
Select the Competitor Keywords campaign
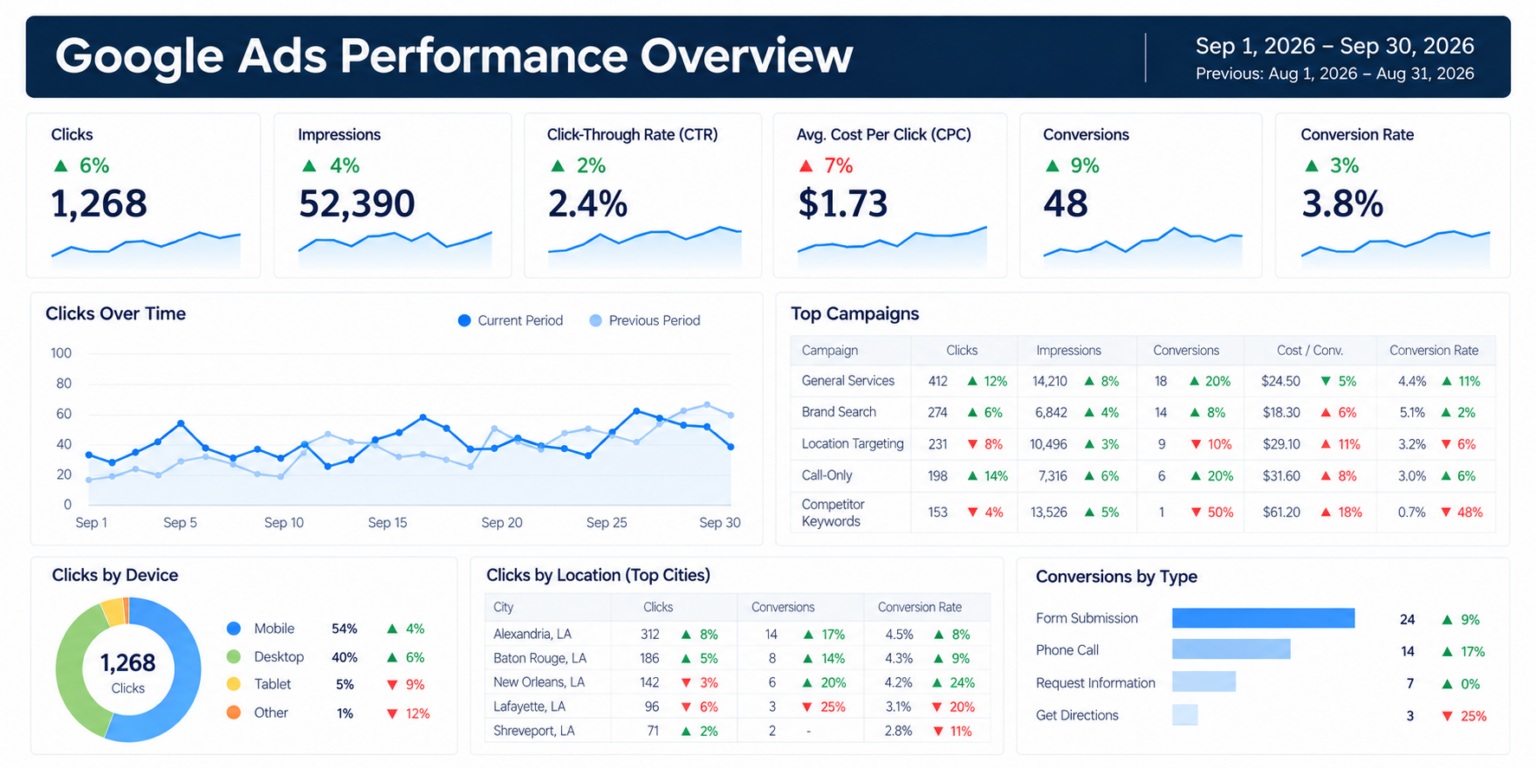click(1143, 512)
